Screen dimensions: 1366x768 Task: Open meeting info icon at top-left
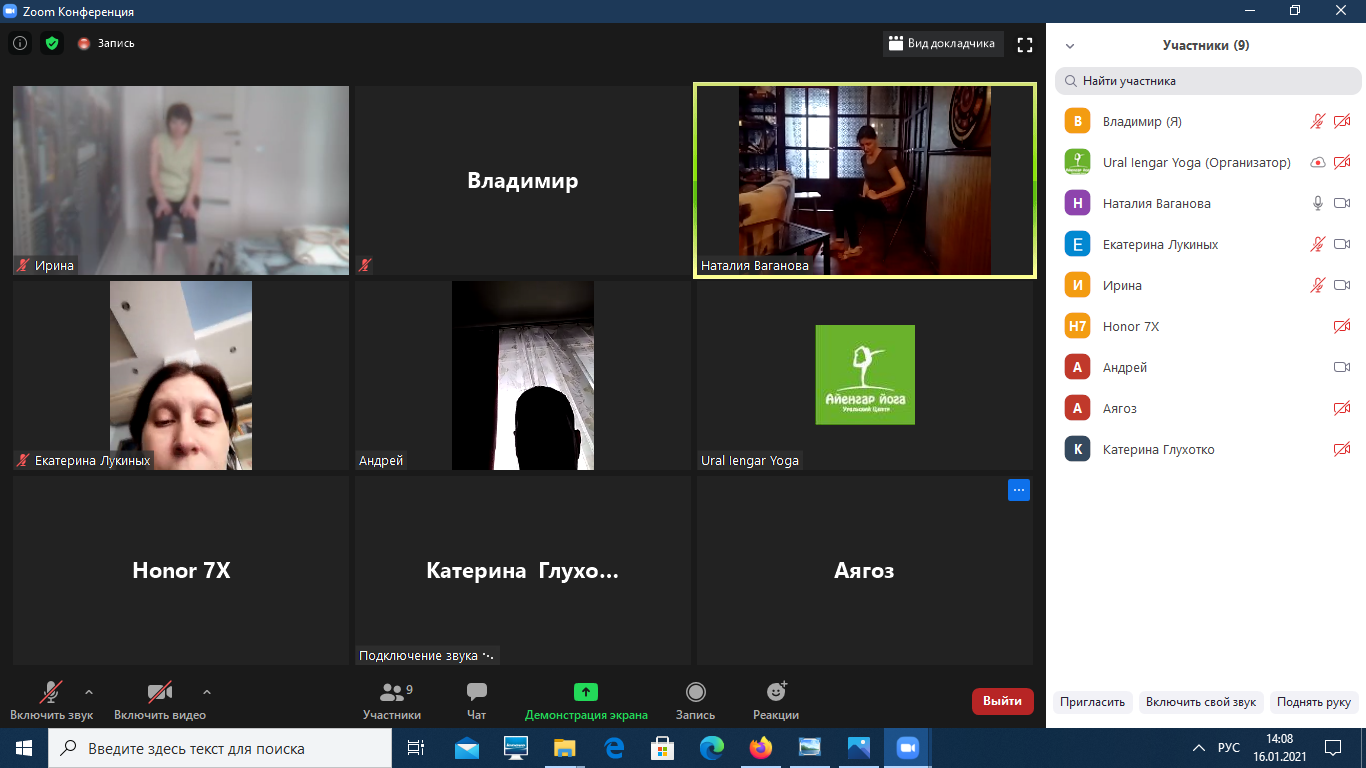[19, 43]
